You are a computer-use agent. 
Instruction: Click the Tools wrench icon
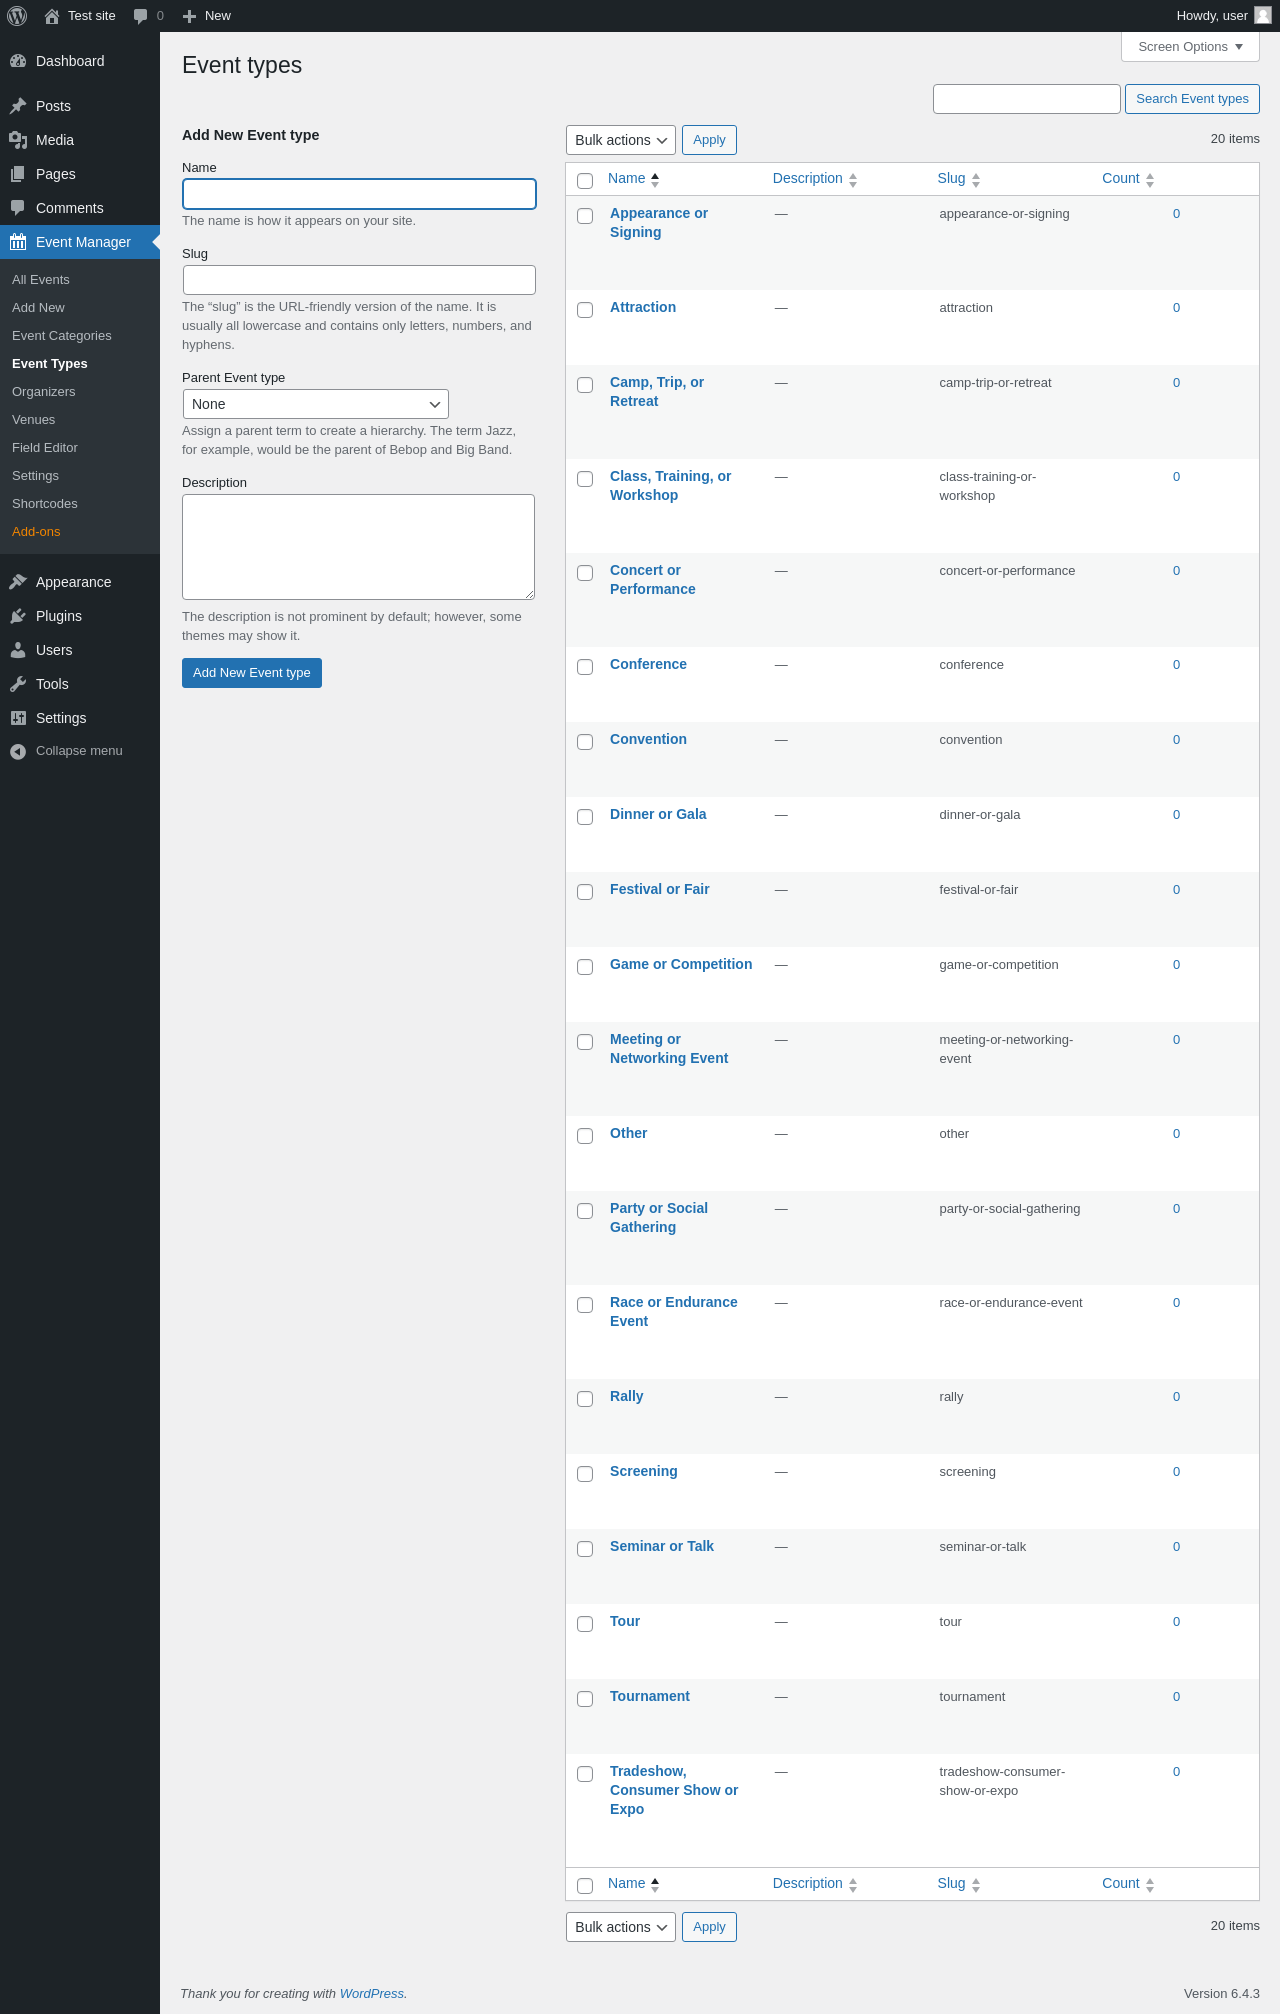point(18,684)
